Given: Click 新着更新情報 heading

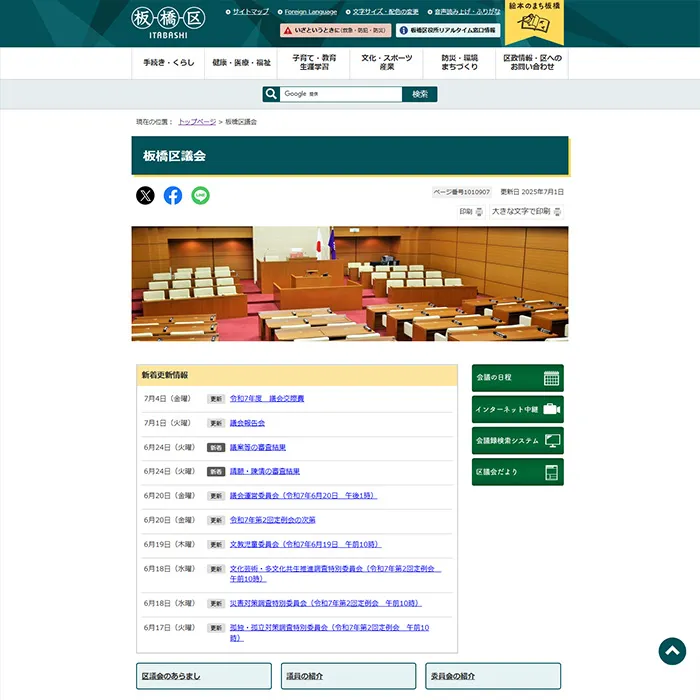Looking at the screenshot, I should pos(165,375).
